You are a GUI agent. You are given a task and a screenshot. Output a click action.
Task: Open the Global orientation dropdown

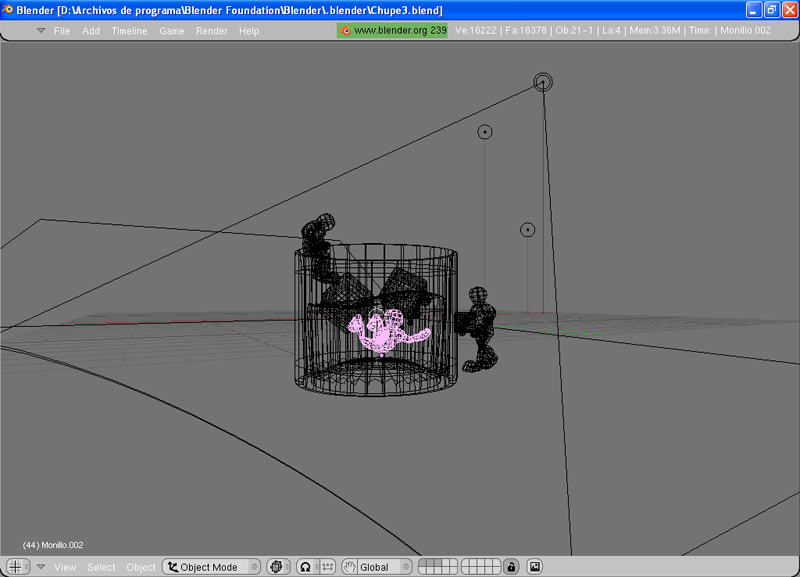click(x=384, y=567)
